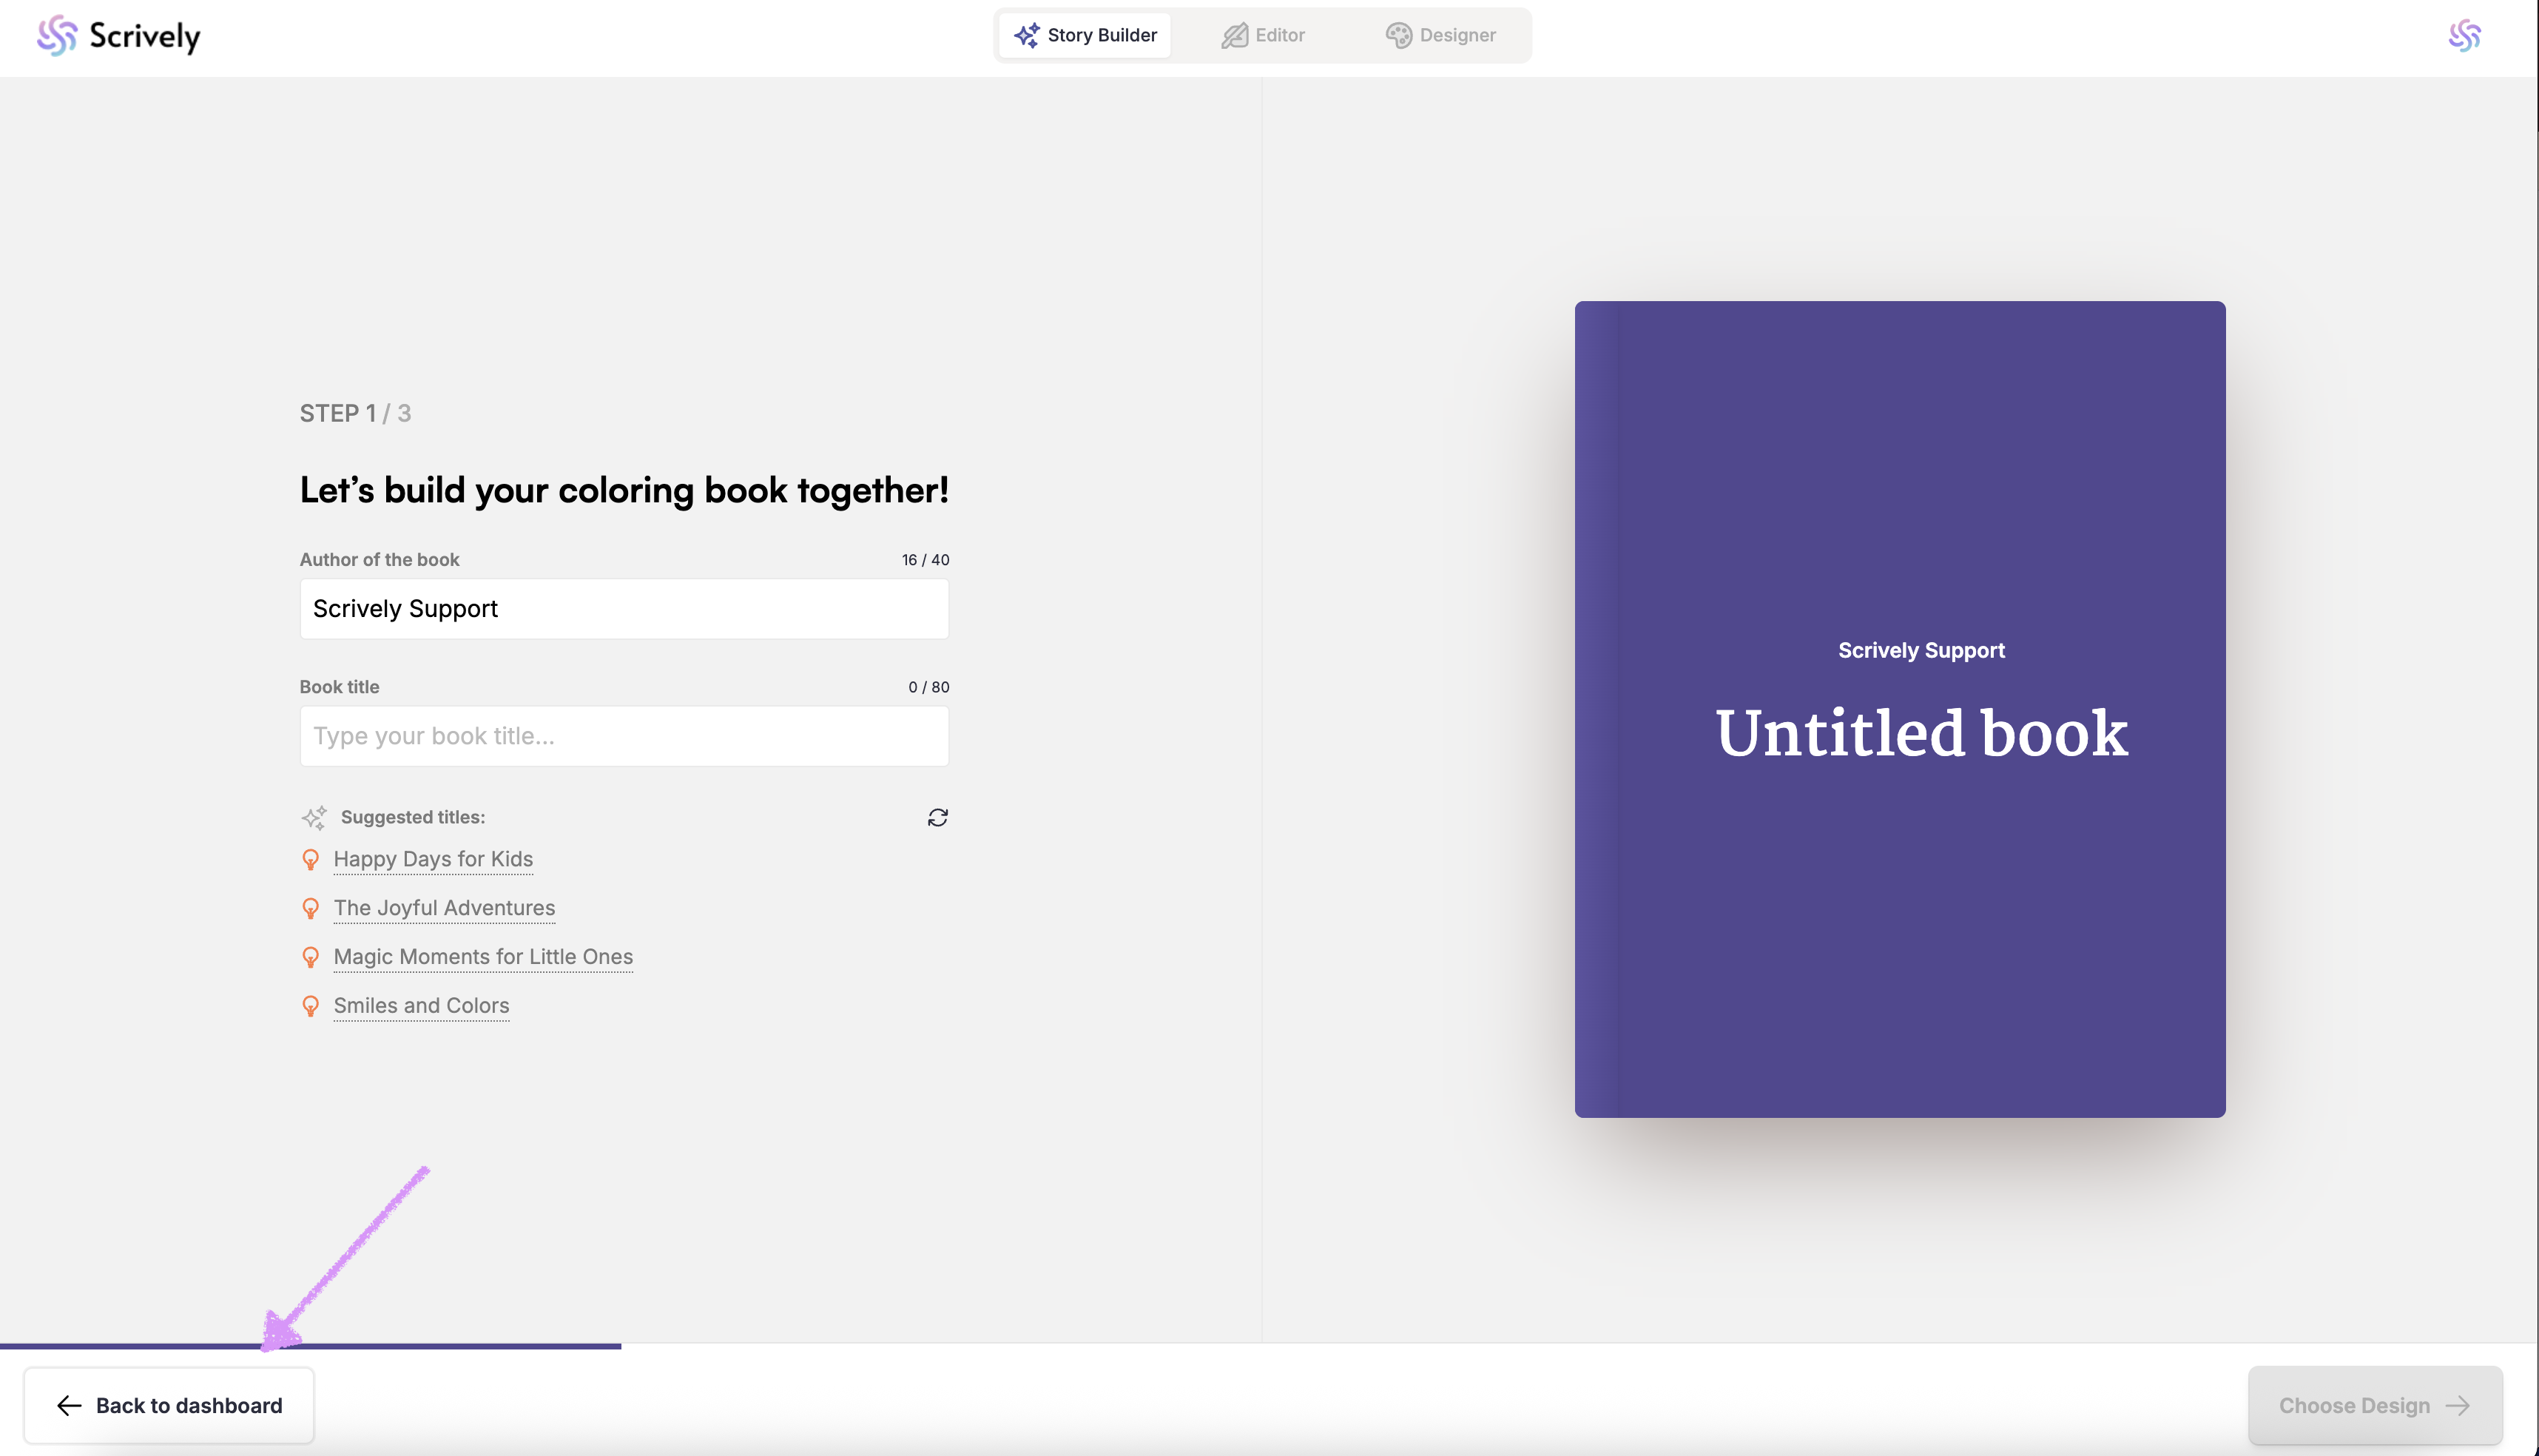
Task: Switch to the Story Builder tab
Action: 1085,35
